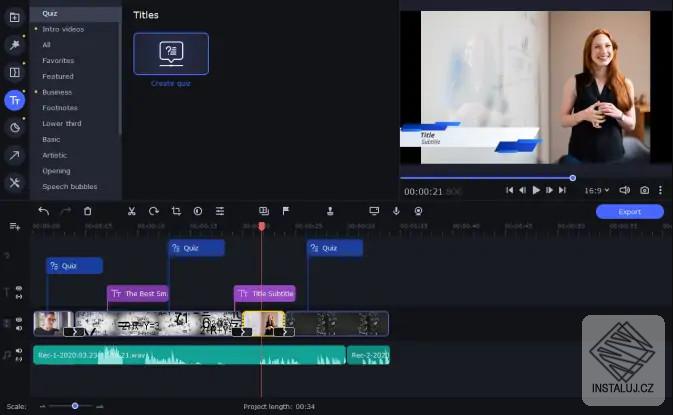Zoom out timeline with scale minus

(x=42, y=406)
